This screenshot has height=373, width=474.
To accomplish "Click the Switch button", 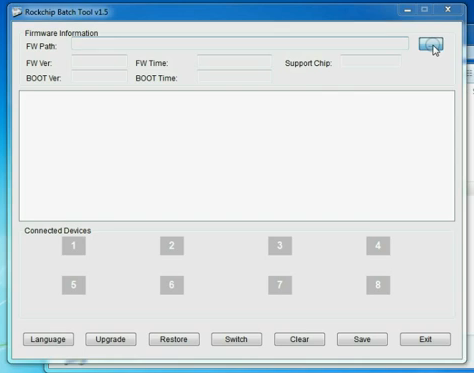I will [236, 339].
